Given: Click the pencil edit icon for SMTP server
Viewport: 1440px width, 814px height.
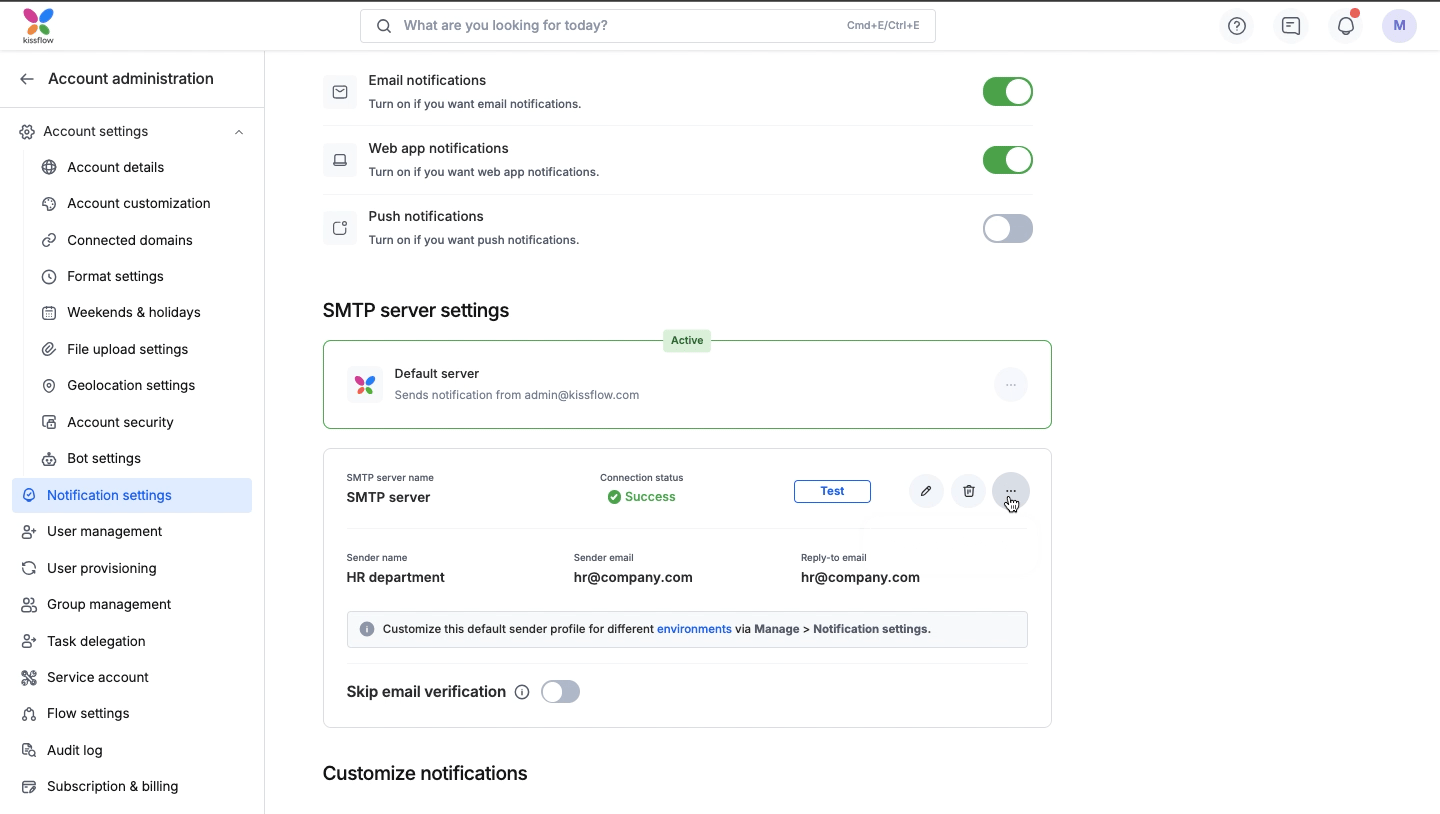Looking at the screenshot, I should pos(926,491).
